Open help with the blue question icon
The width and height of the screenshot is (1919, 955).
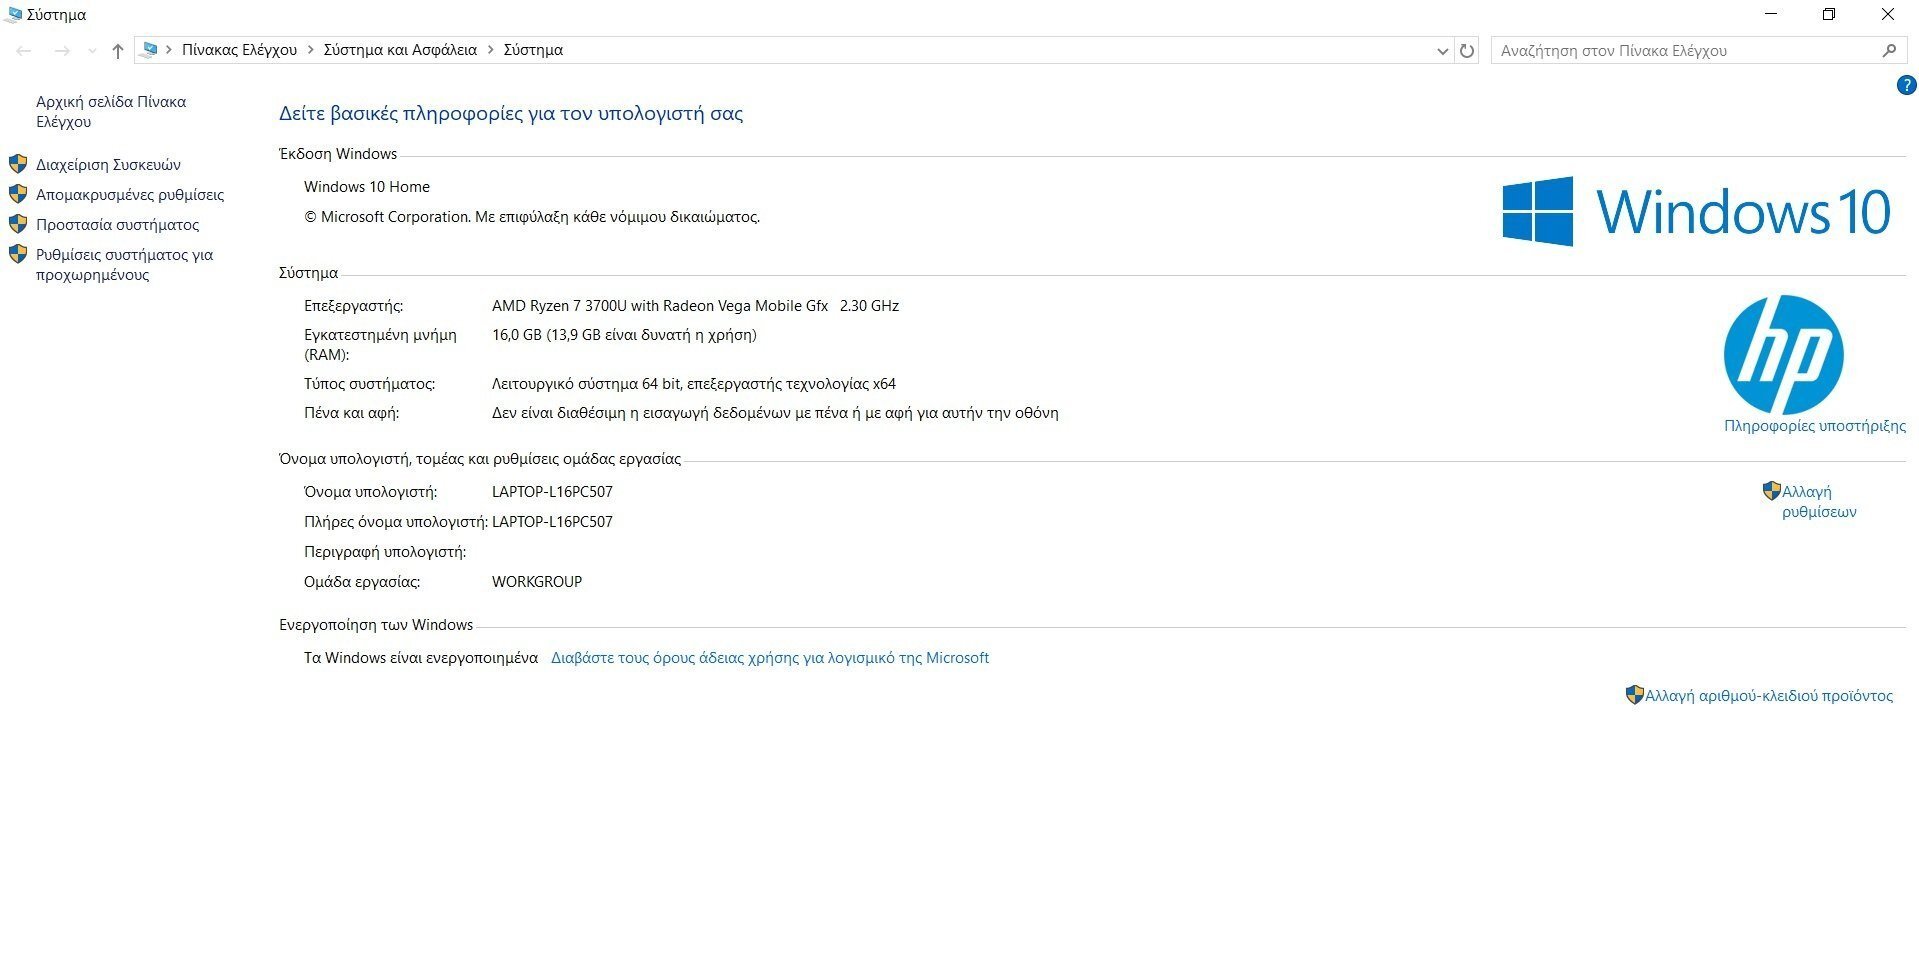[1906, 86]
